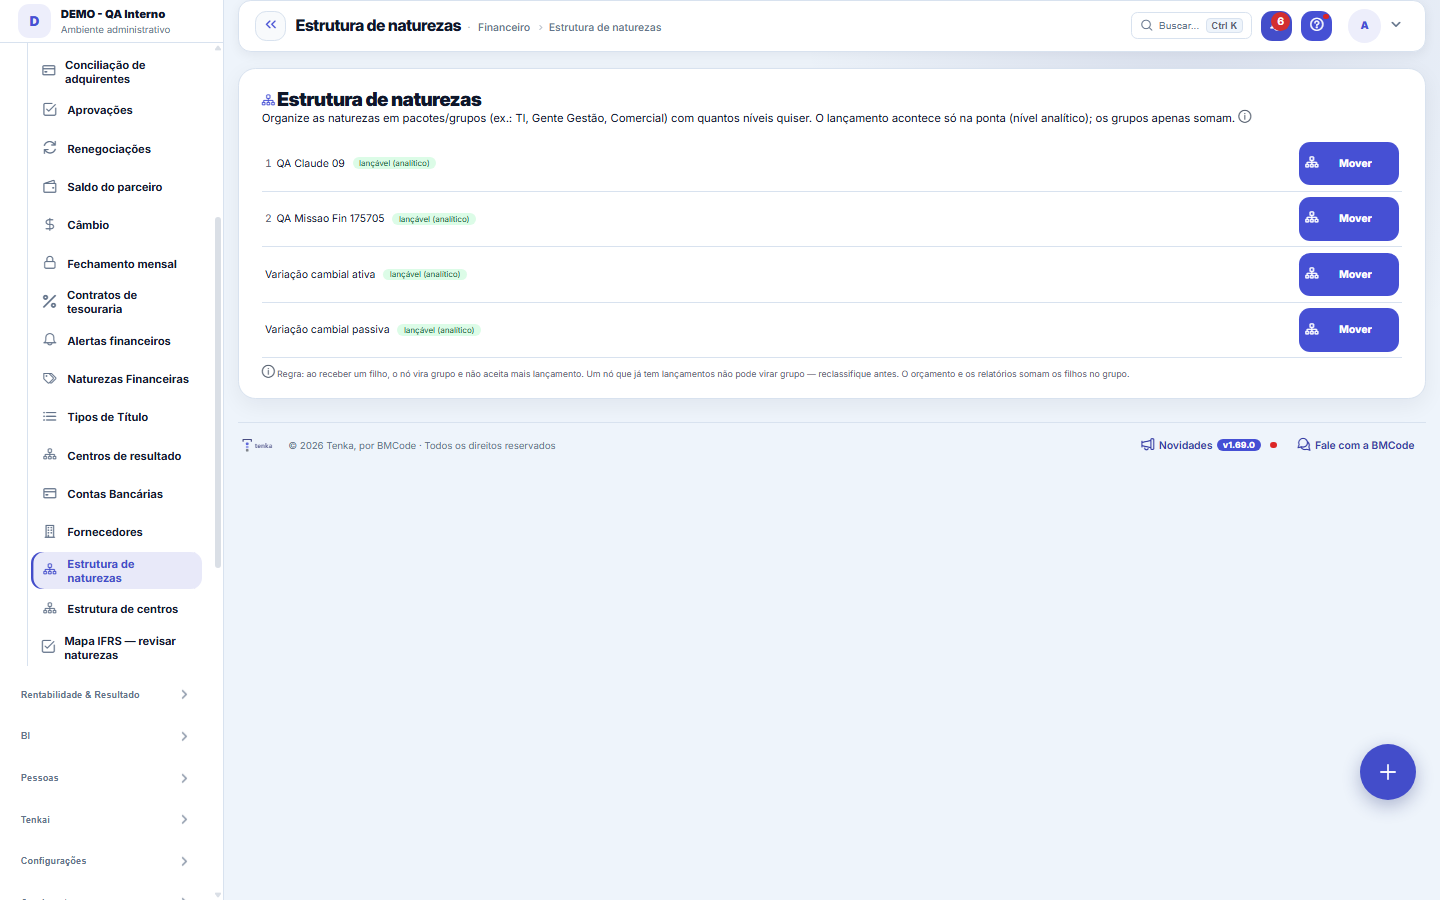Click the v1.69.0 version badge

click(x=1239, y=445)
